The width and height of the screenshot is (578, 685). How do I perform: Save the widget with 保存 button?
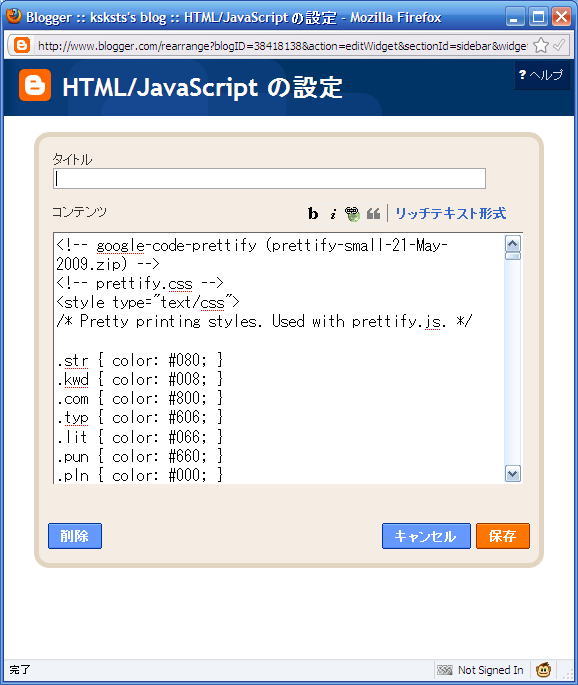click(x=502, y=536)
